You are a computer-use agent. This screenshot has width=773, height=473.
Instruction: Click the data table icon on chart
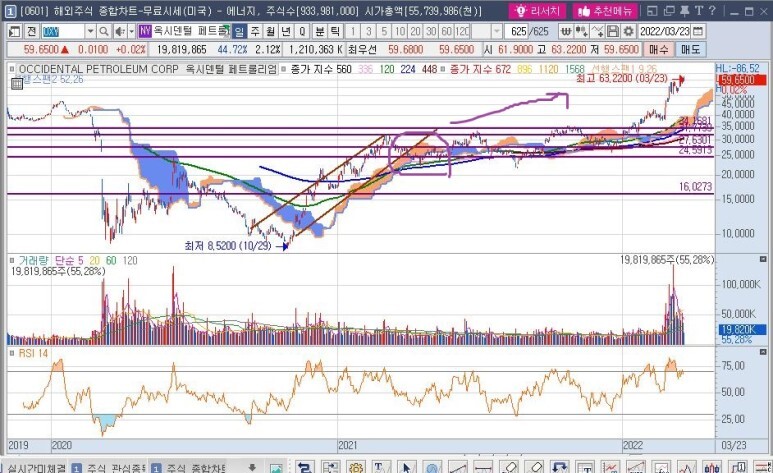(x=16, y=84)
